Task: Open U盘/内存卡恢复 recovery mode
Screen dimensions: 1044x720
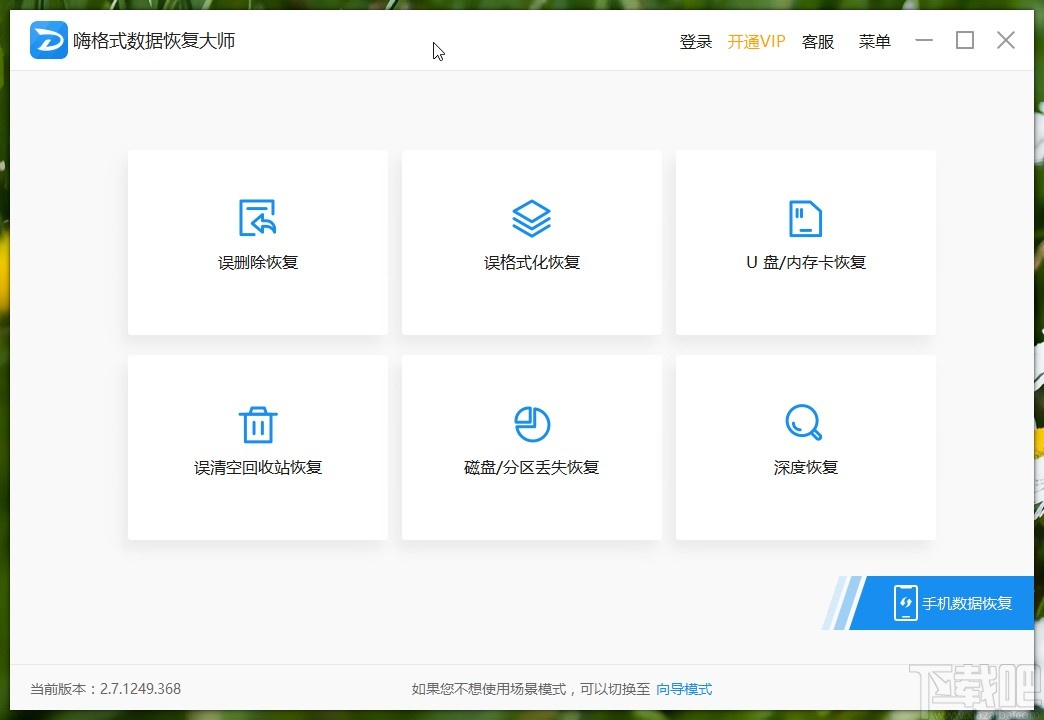Action: pos(805,242)
